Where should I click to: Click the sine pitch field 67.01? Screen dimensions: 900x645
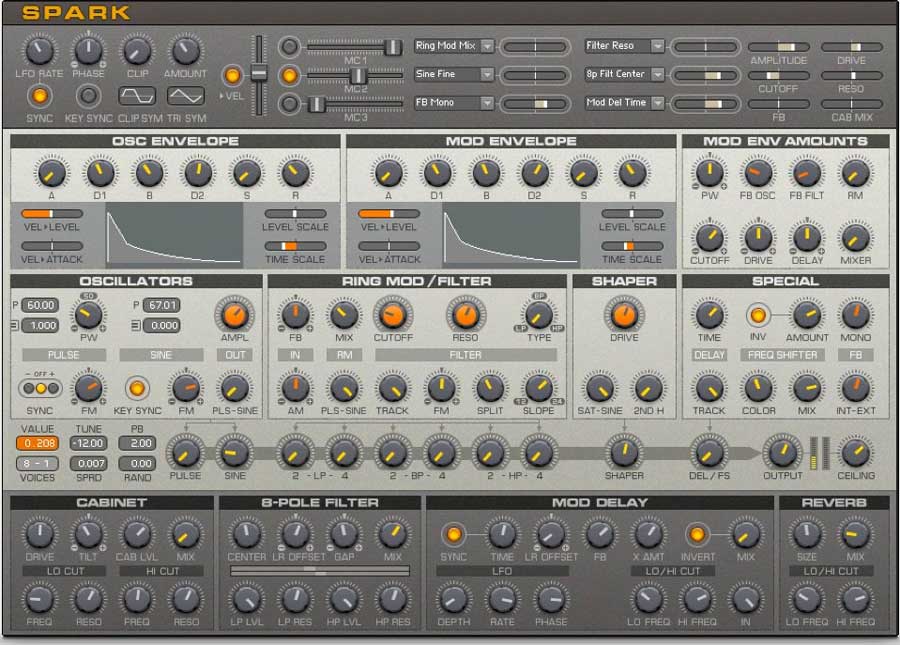161,305
